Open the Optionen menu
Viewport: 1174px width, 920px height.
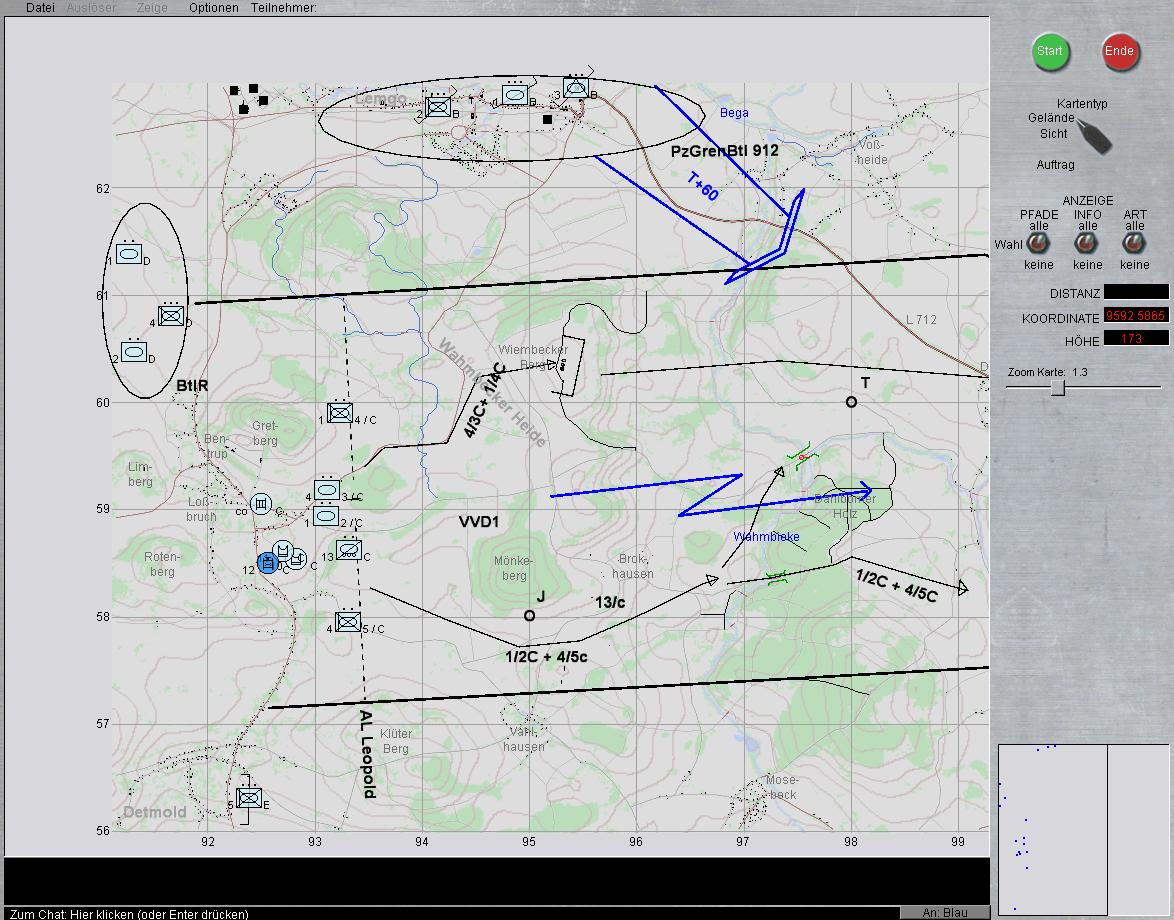pyautogui.click(x=214, y=8)
